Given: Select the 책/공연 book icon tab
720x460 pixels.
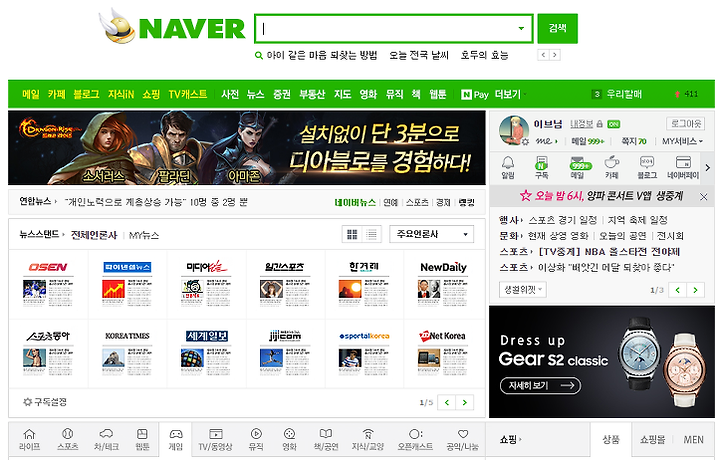Looking at the screenshot, I should 326,440.
